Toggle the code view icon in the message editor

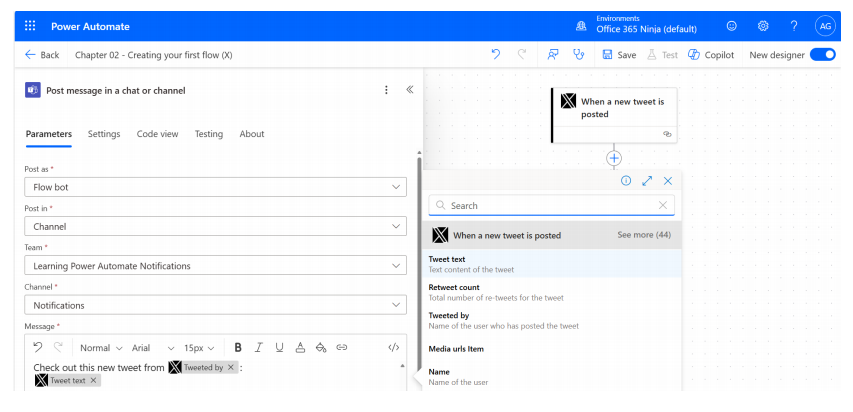click(x=394, y=347)
